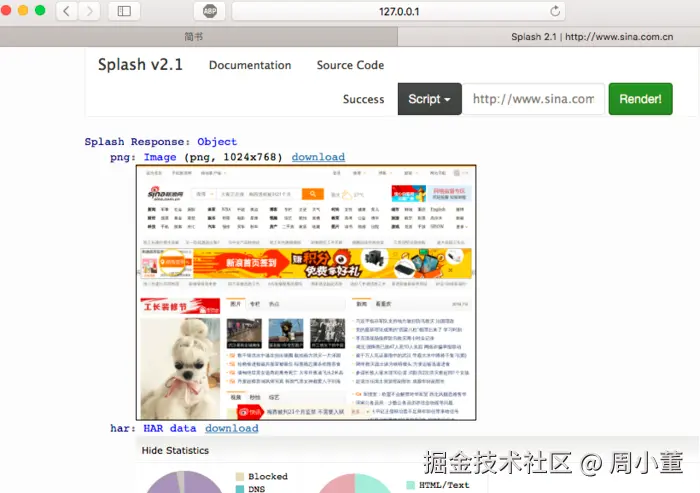Image resolution: width=700 pixels, height=493 pixels.
Task: Click the macOS yellow minimize window button
Action: click(x=23, y=10)
